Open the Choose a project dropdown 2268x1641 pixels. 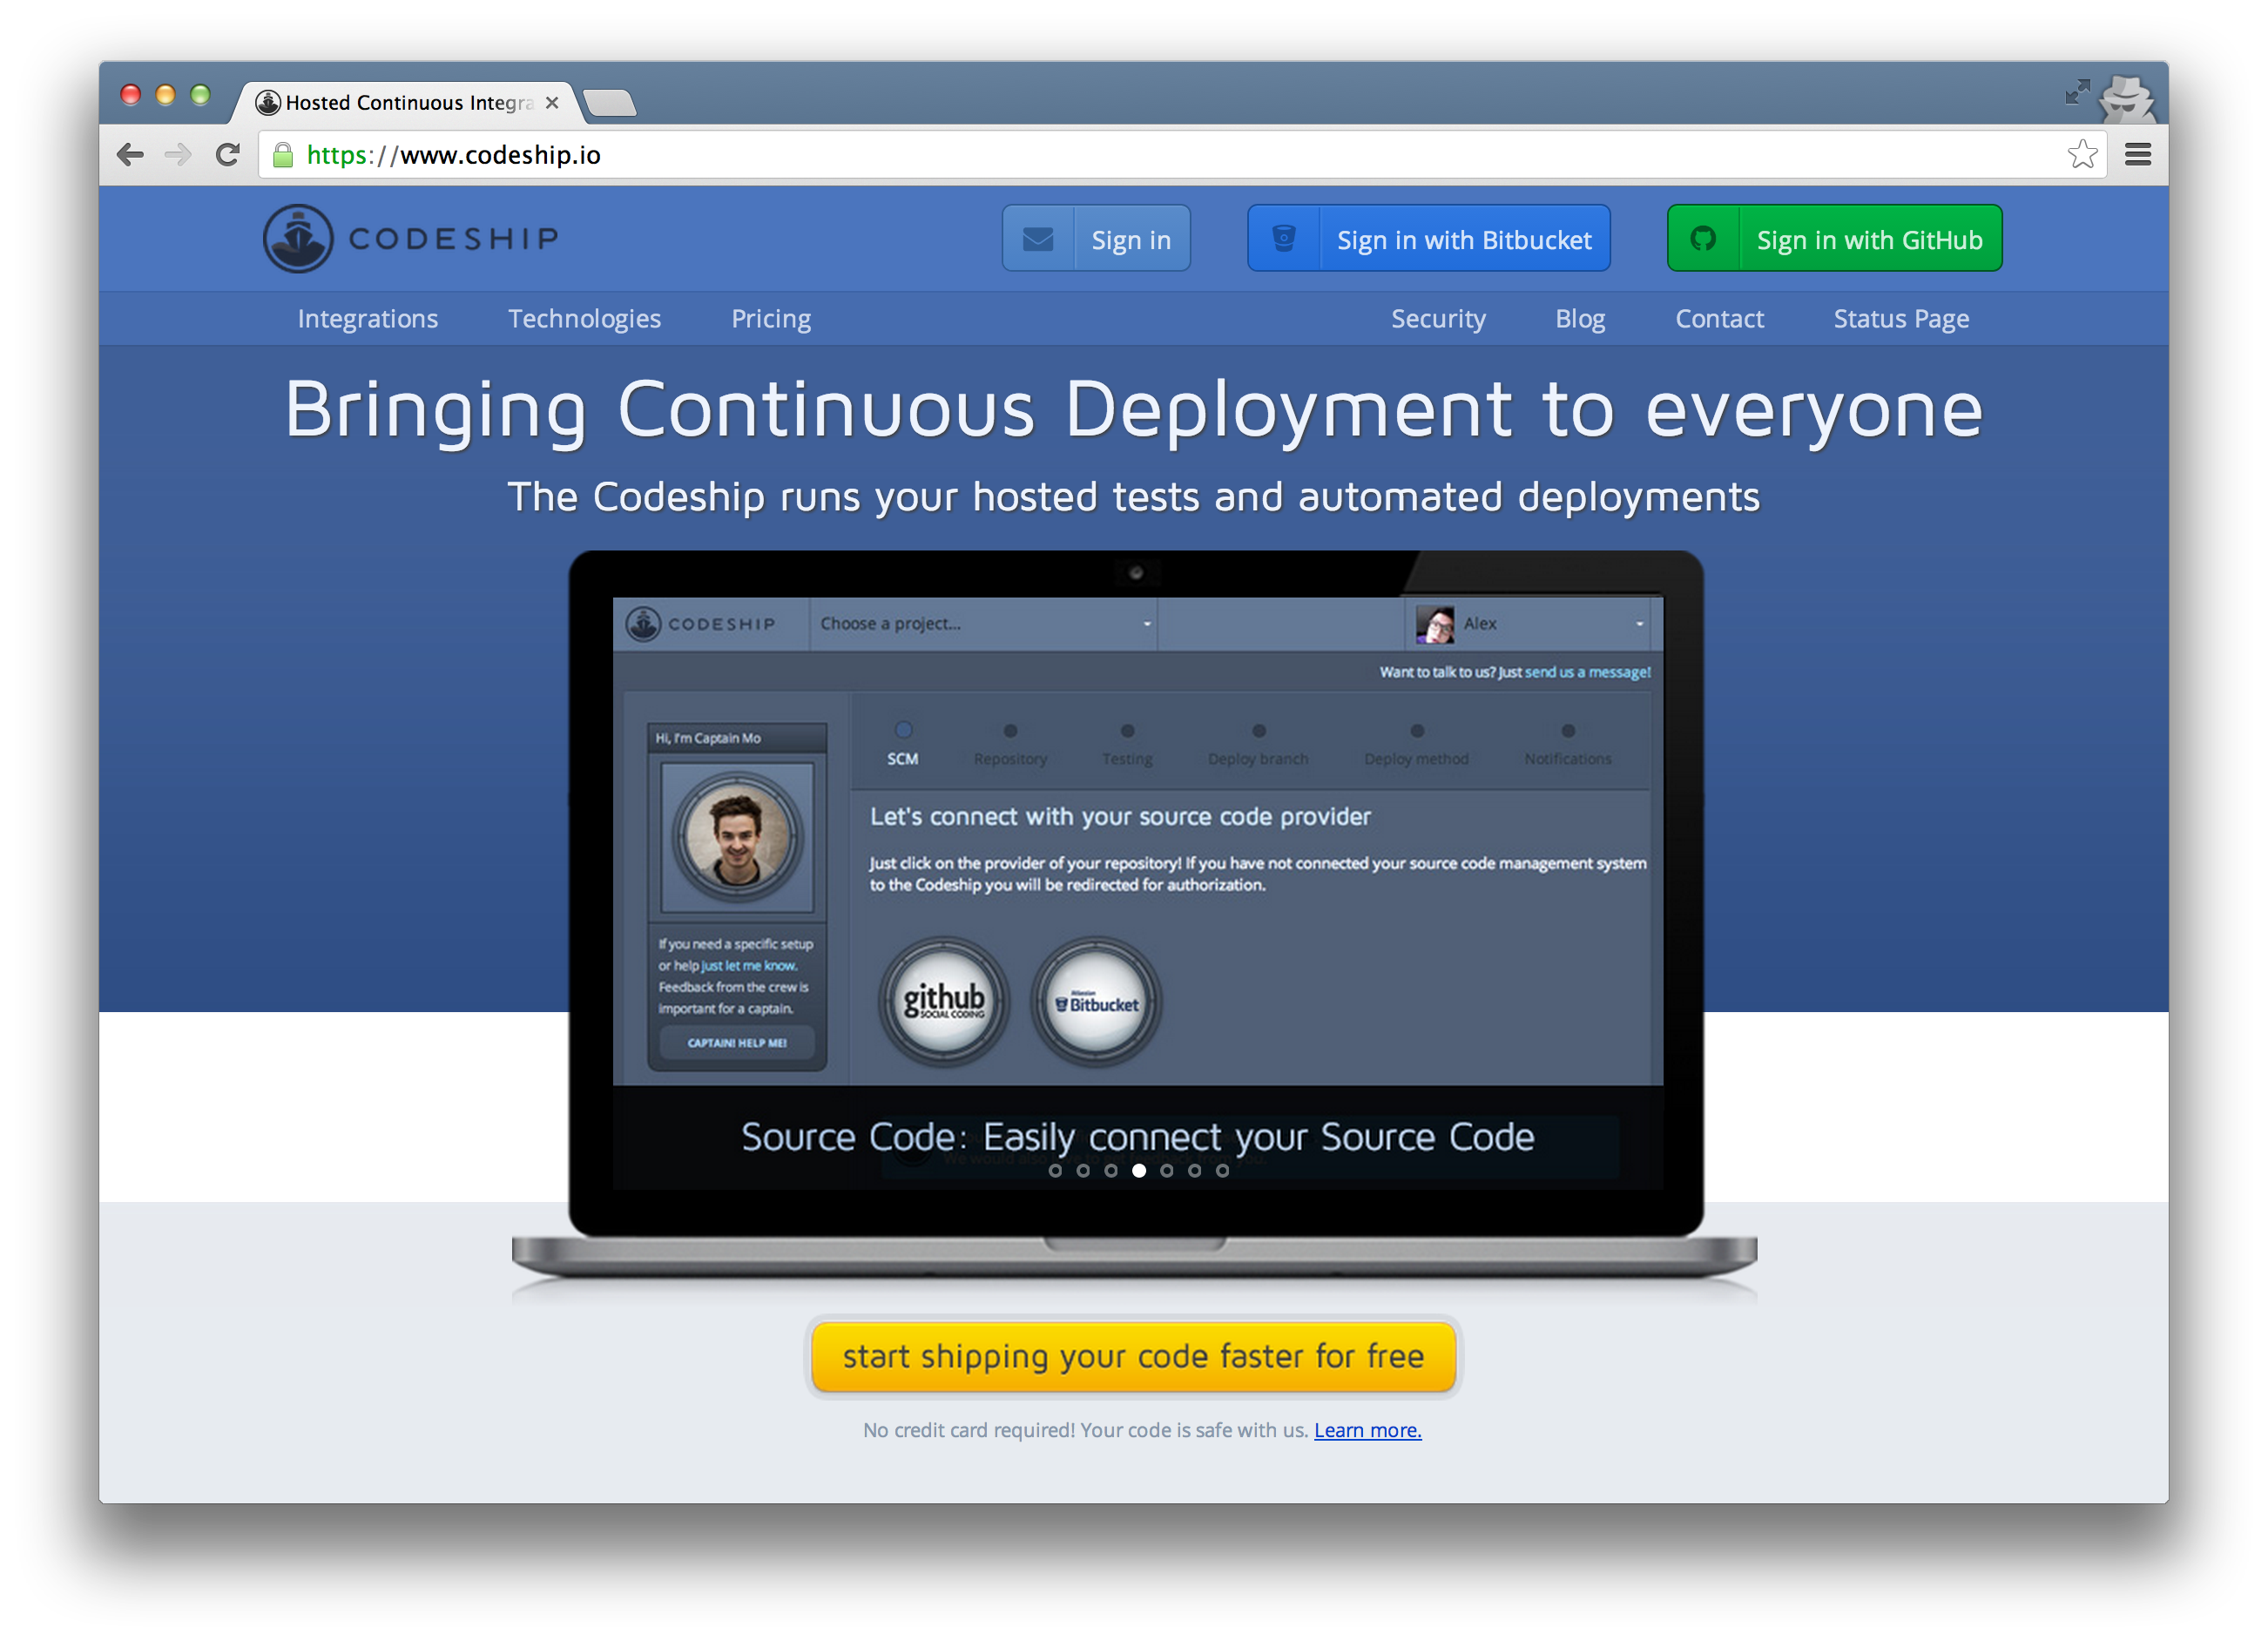[984, 624]
